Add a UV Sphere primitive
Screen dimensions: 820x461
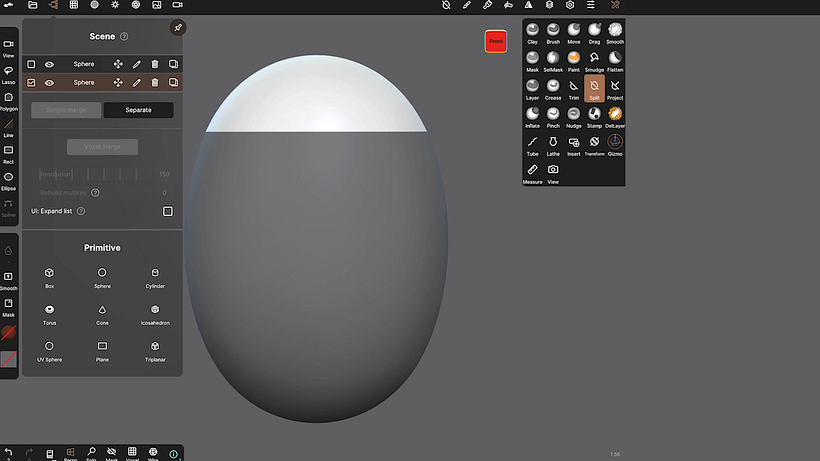(x=49, y=351)
